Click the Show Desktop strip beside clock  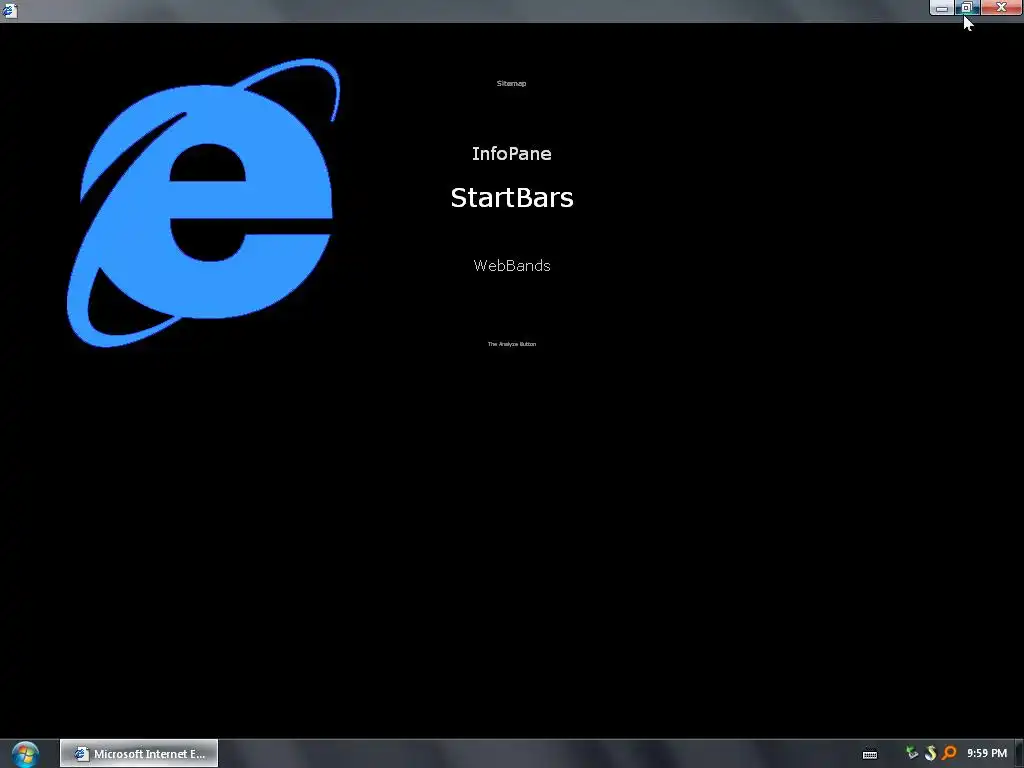point(1019,754)
